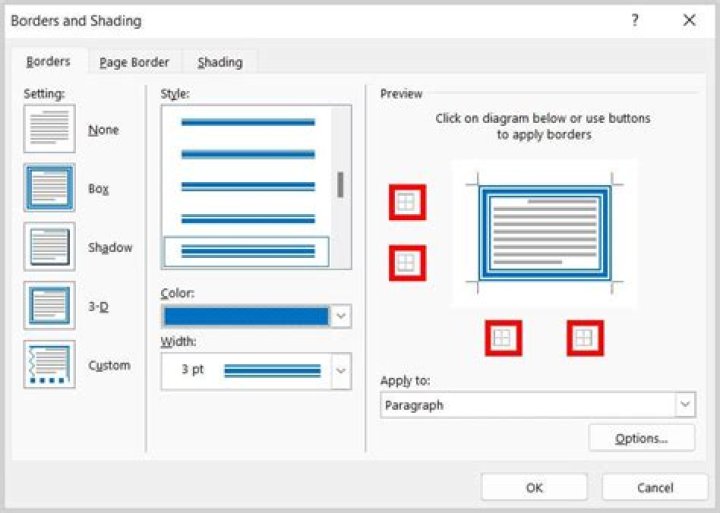Choose the Box border setting icon
The height and width of the screenshot is (513, 720).
(x=49, y=187)
